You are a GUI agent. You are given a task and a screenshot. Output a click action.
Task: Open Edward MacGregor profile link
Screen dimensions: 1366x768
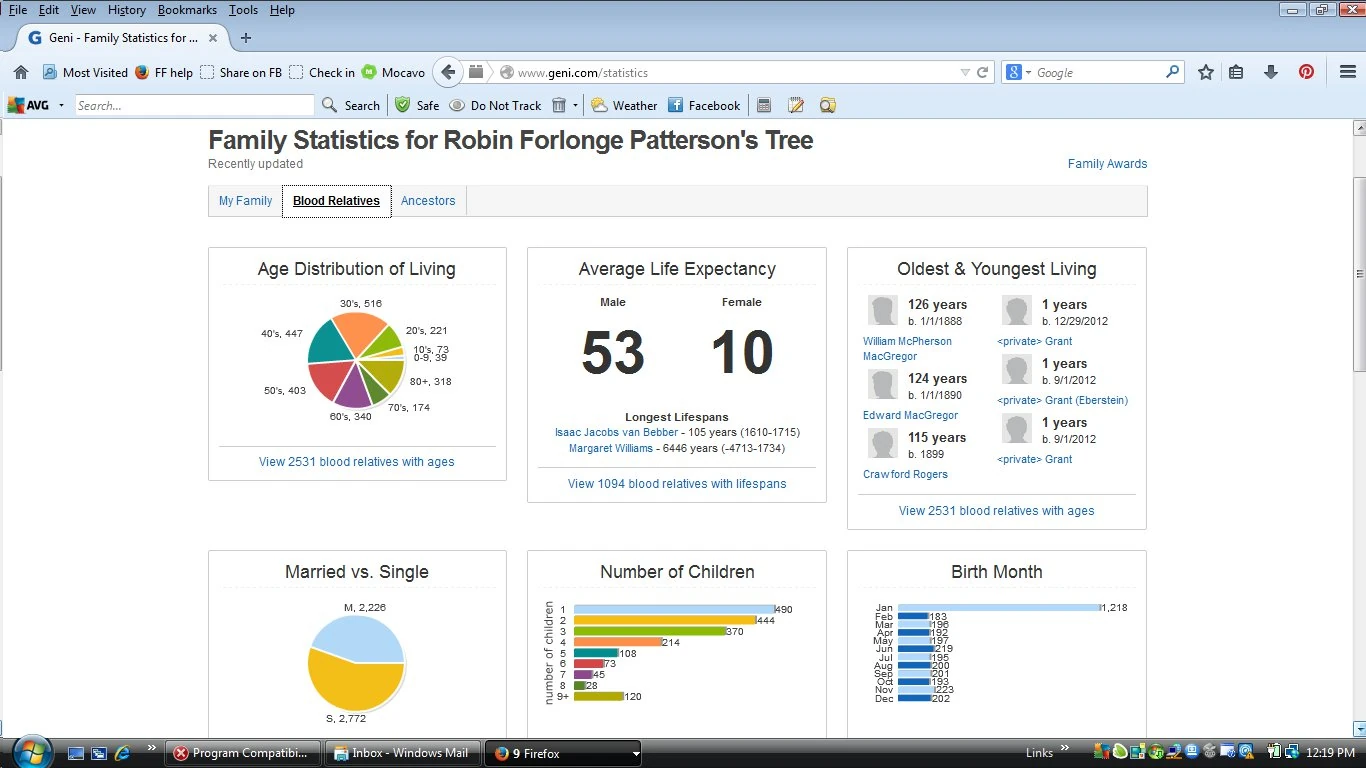[910, 416]
